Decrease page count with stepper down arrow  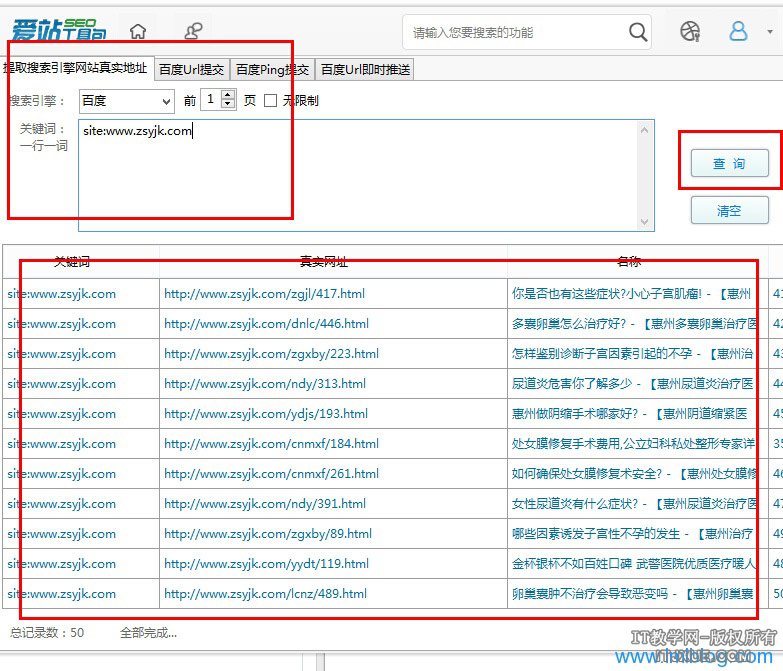coord(228,105)
